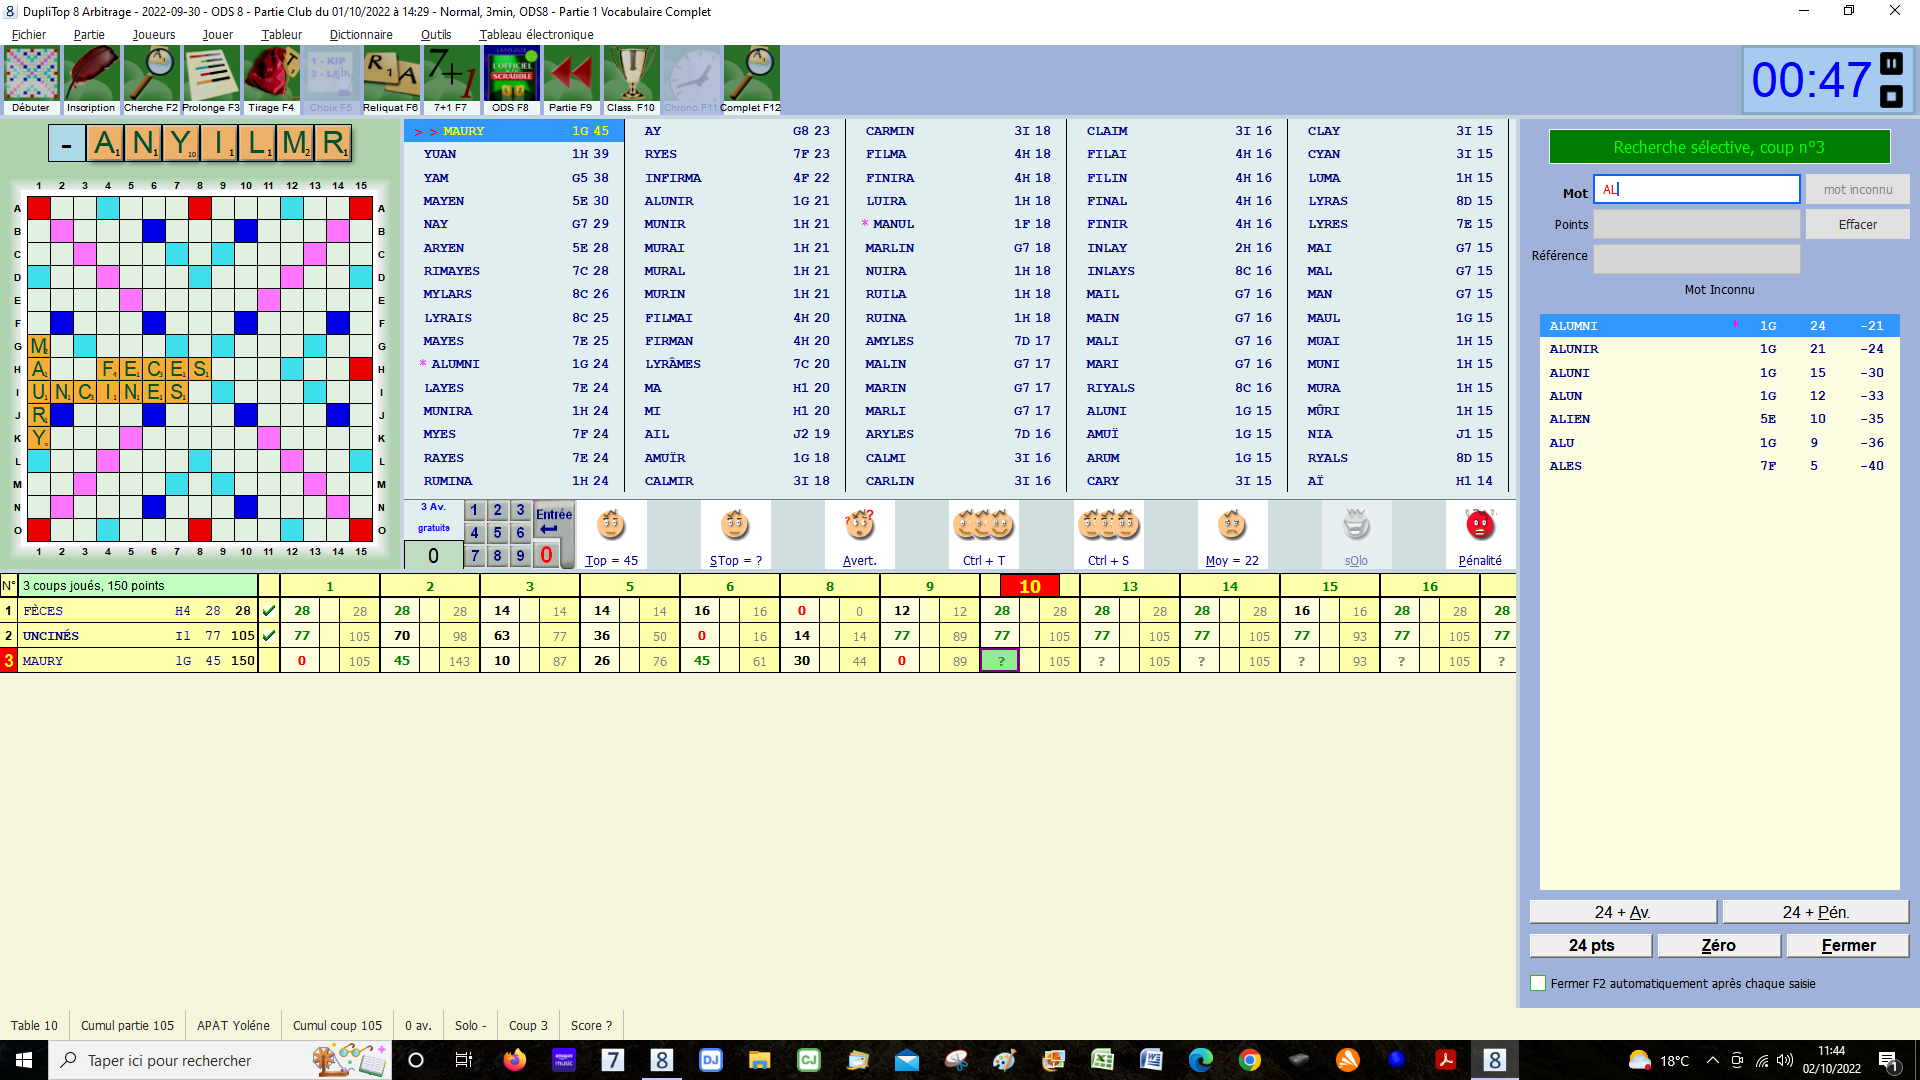The image size is (1920, 1080).
Task: Click the Zéro button
Action: tap(1718, 945)
